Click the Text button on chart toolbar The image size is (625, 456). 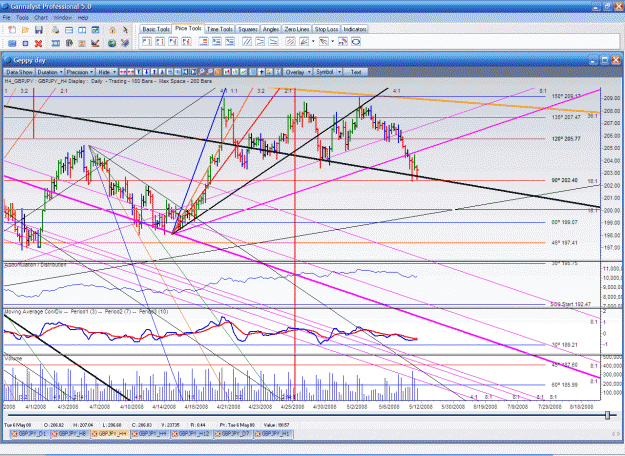point(356,72)
